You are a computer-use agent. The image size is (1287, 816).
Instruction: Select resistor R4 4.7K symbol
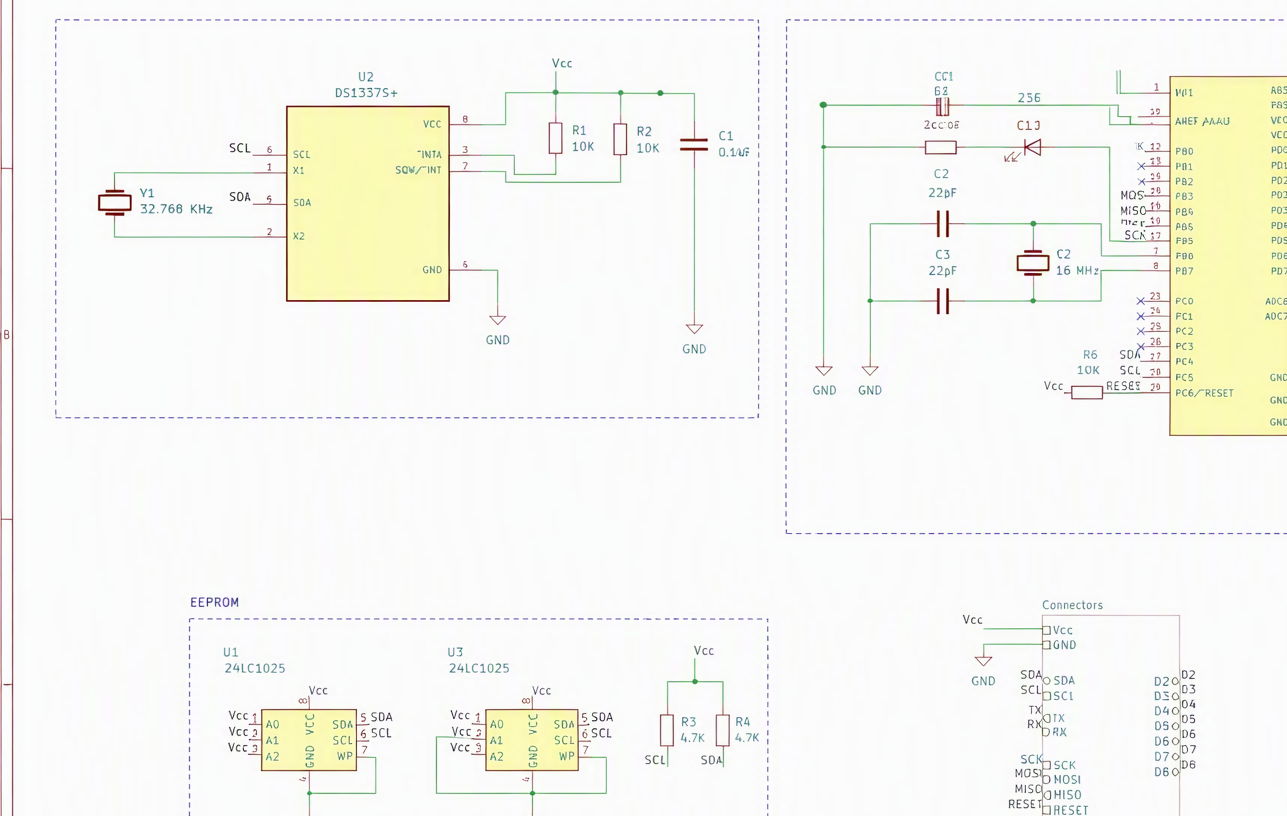(722, 730)
